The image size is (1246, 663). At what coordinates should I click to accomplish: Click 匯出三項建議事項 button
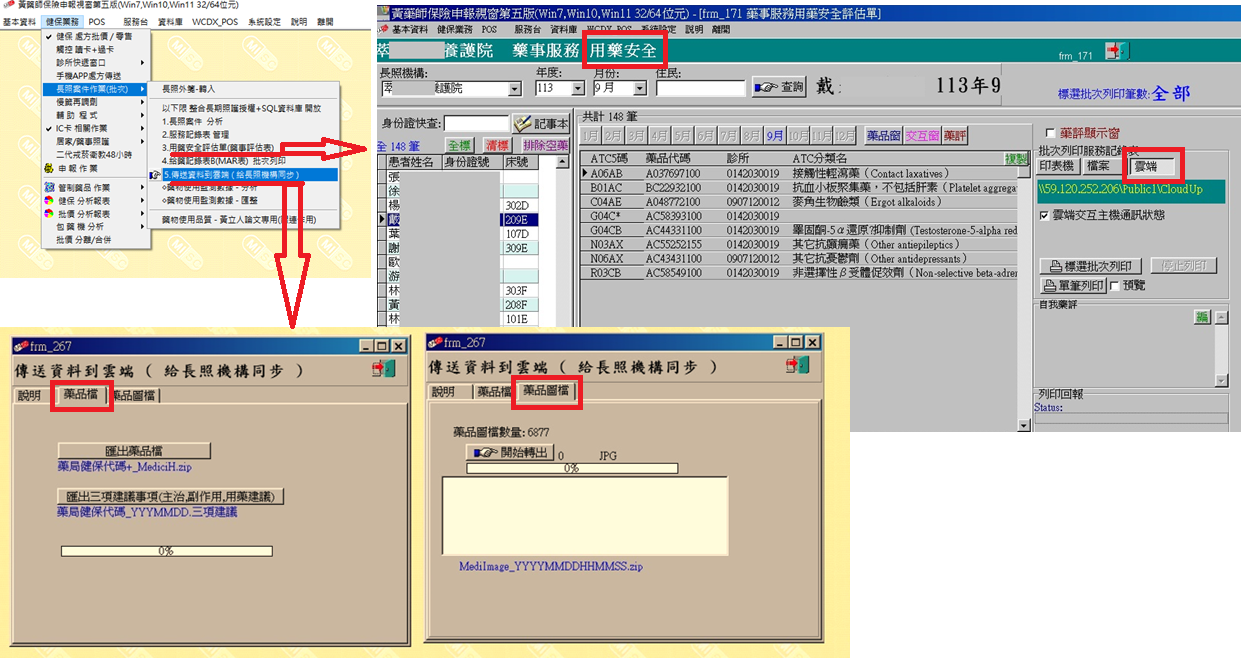tap(172, 496)
